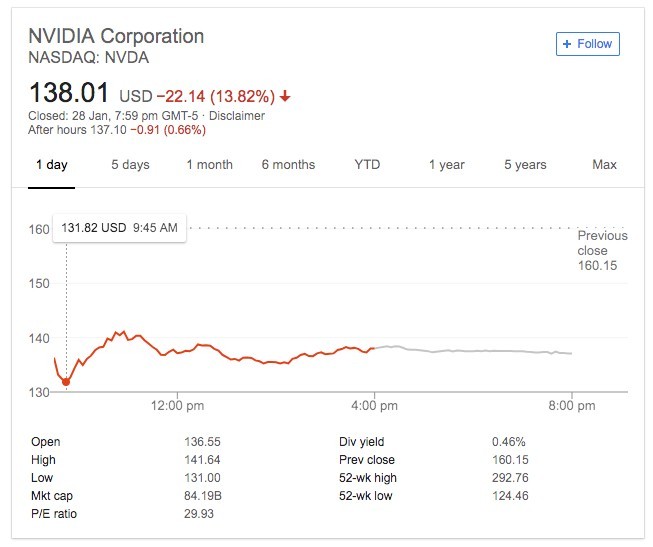Select the Max range tab
The height and width of the screenshot is (547, 653).
(604, 165)
